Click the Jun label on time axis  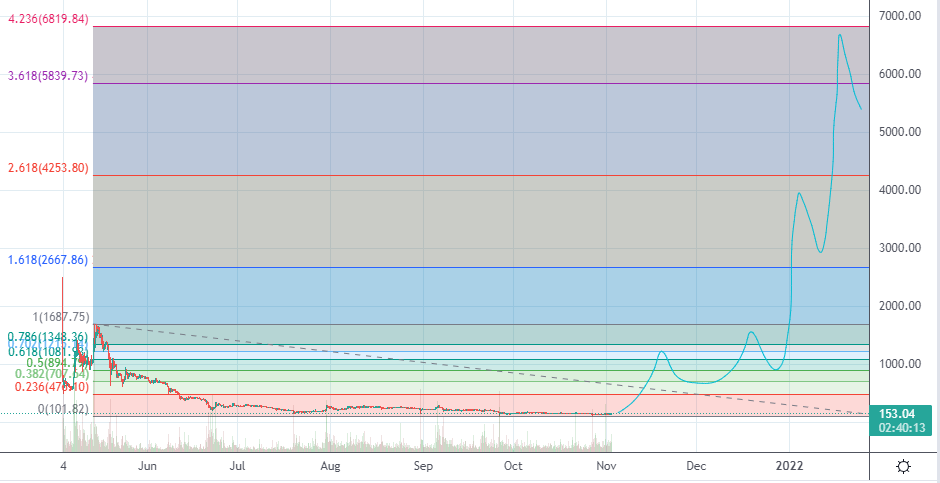(x=147, y=466)
